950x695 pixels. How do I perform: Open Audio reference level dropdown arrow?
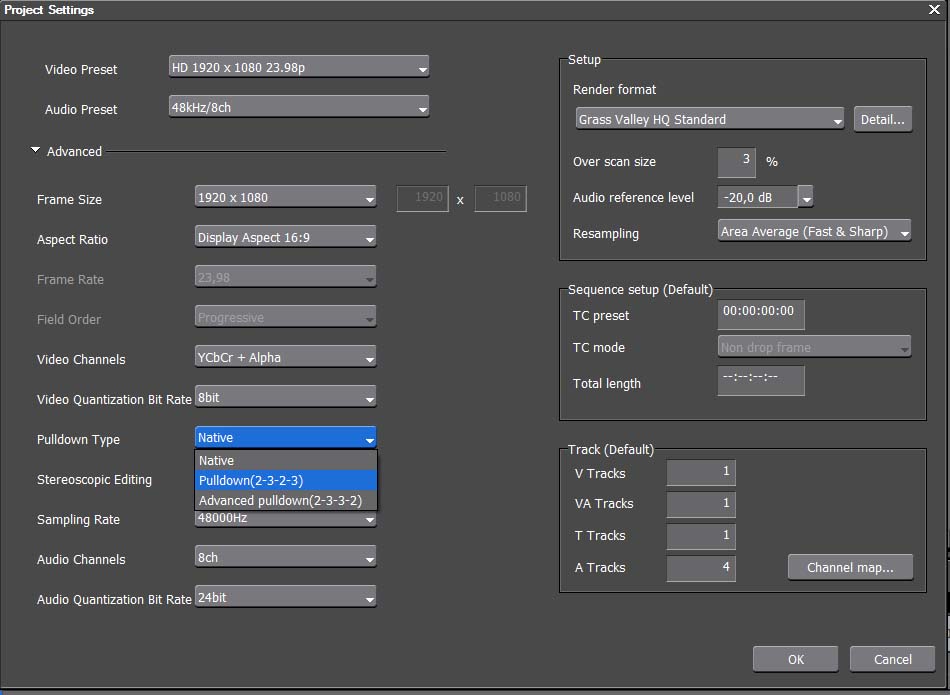point(806,198)
